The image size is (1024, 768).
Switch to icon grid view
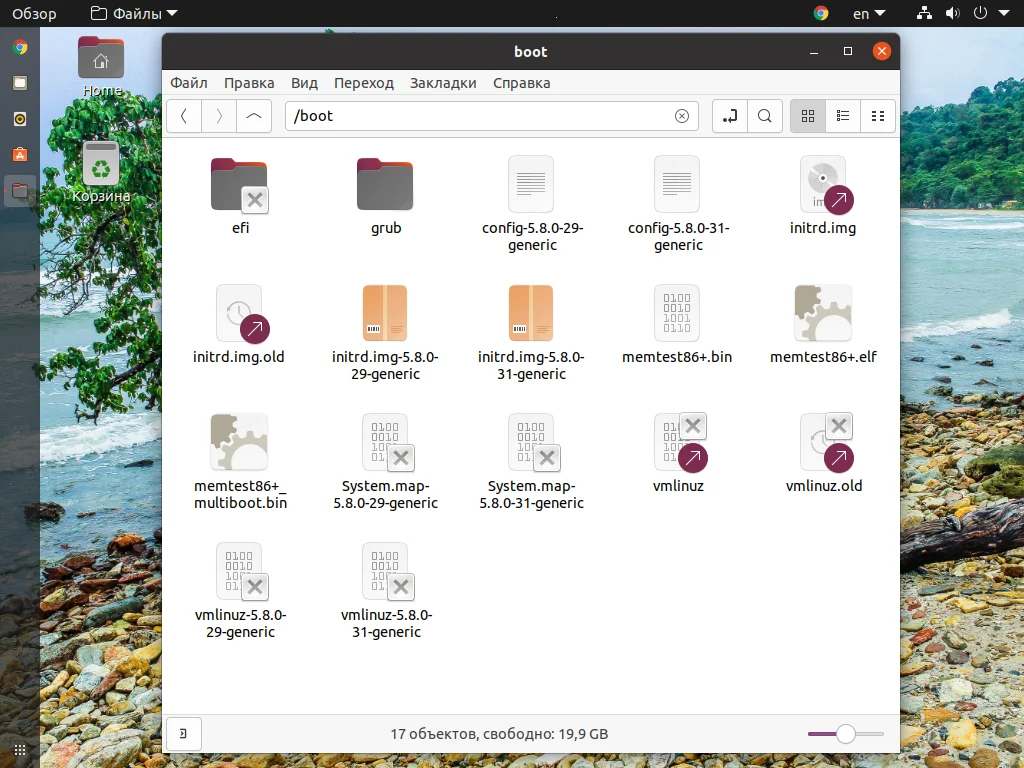808,116
